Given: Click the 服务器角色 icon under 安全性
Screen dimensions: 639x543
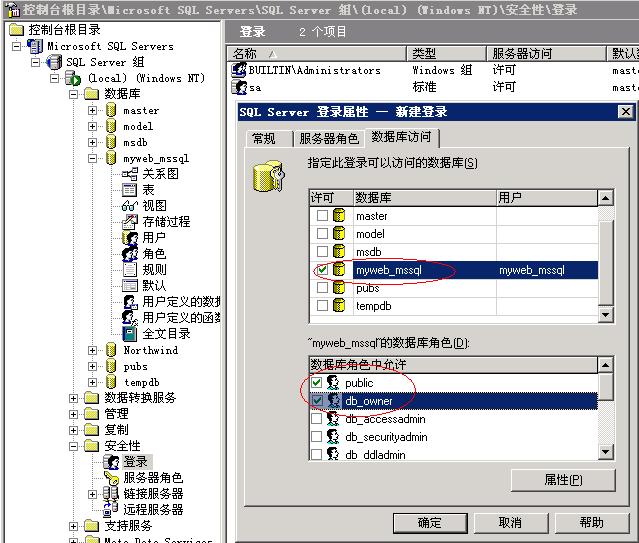Looking at the screenshot, I should point(112,477).
